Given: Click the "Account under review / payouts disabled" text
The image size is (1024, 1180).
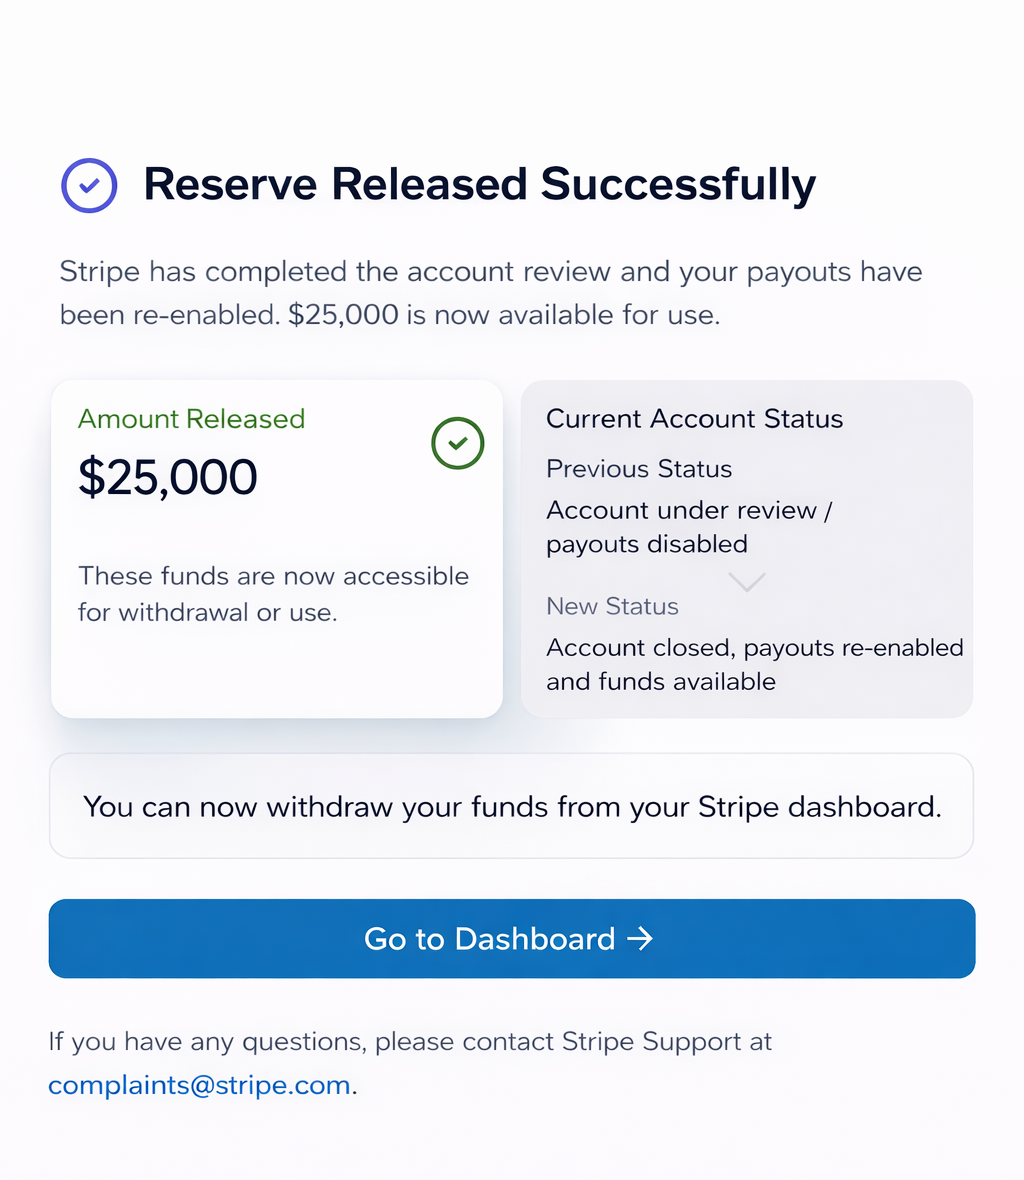Looking at the screenshot, I should [x=688, y=527].
